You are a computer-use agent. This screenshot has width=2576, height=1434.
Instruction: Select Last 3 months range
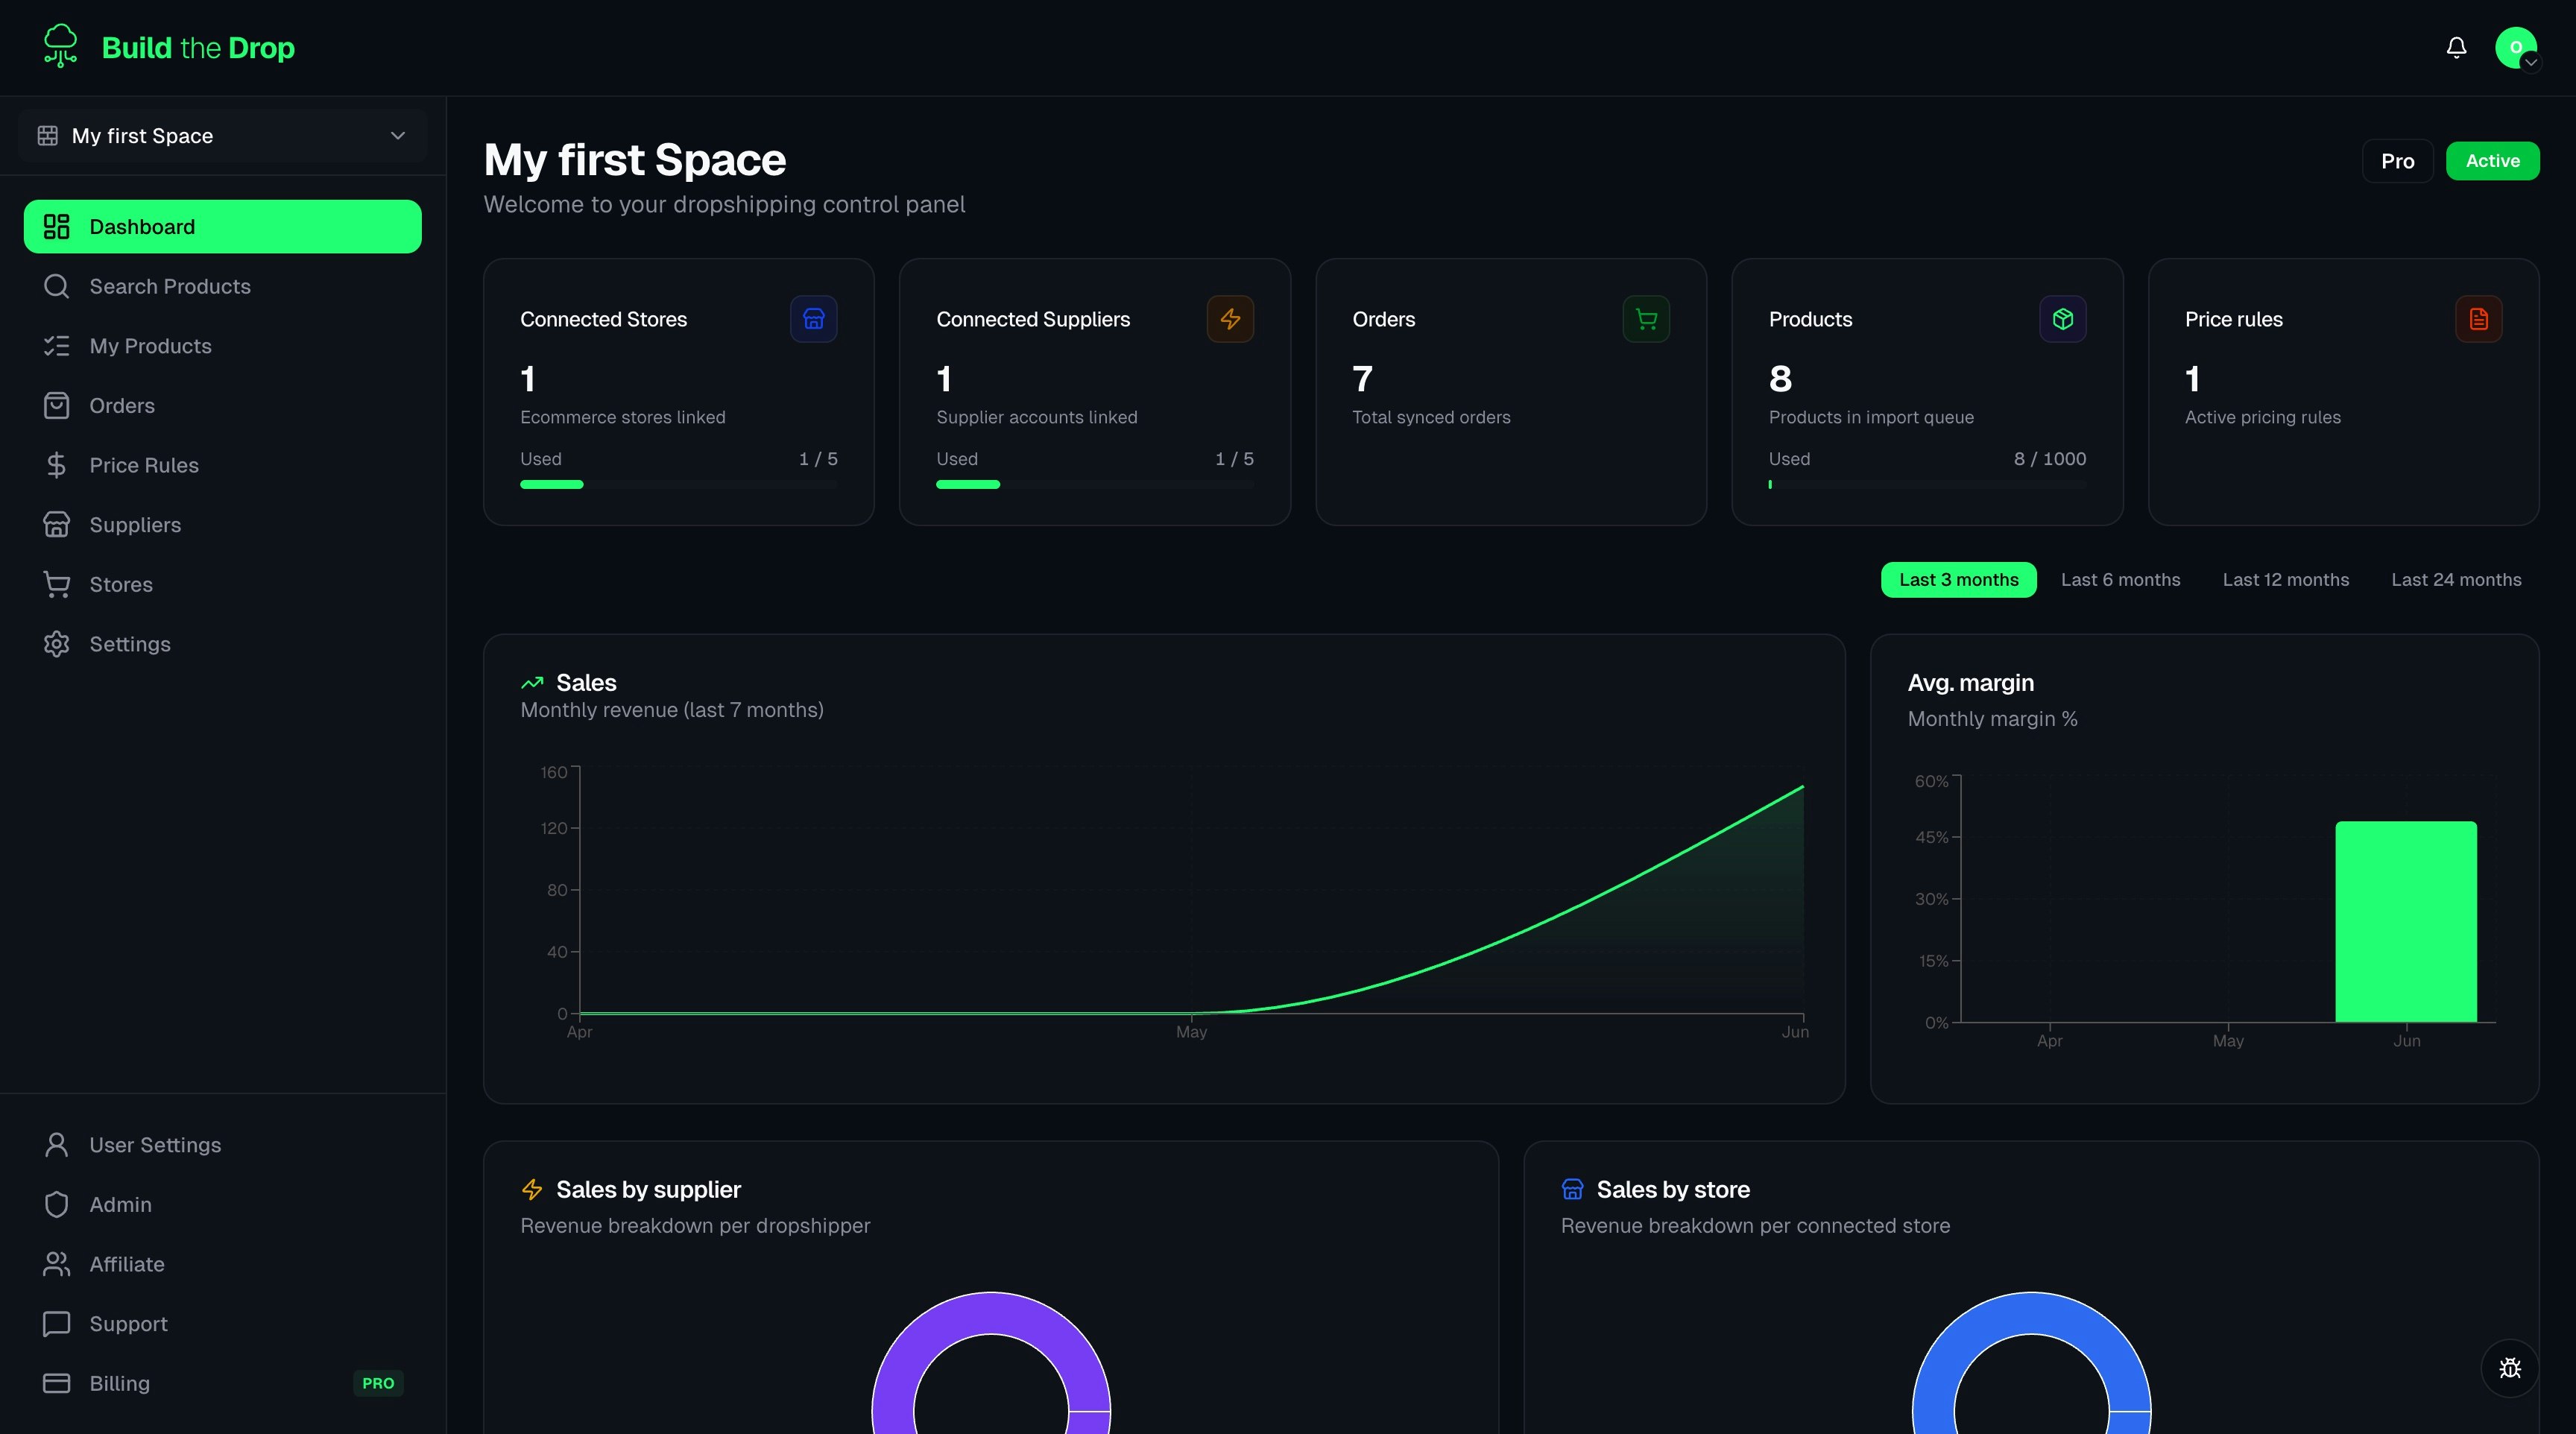coord(1958,580)
